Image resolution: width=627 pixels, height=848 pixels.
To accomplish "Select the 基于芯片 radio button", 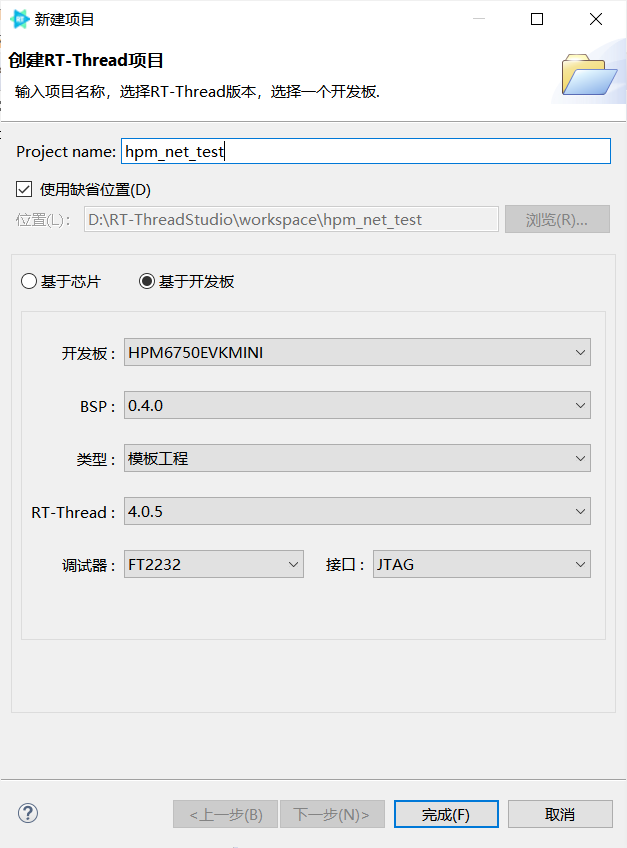I will click(29, 281).
